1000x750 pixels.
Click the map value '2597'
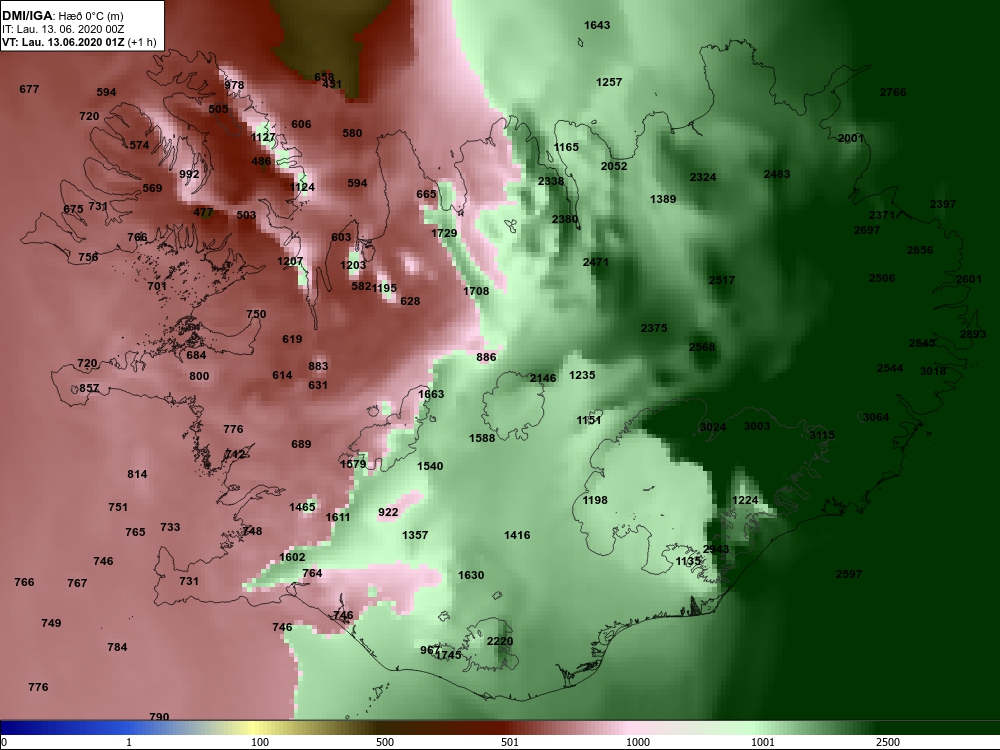[x=849, y=574]
